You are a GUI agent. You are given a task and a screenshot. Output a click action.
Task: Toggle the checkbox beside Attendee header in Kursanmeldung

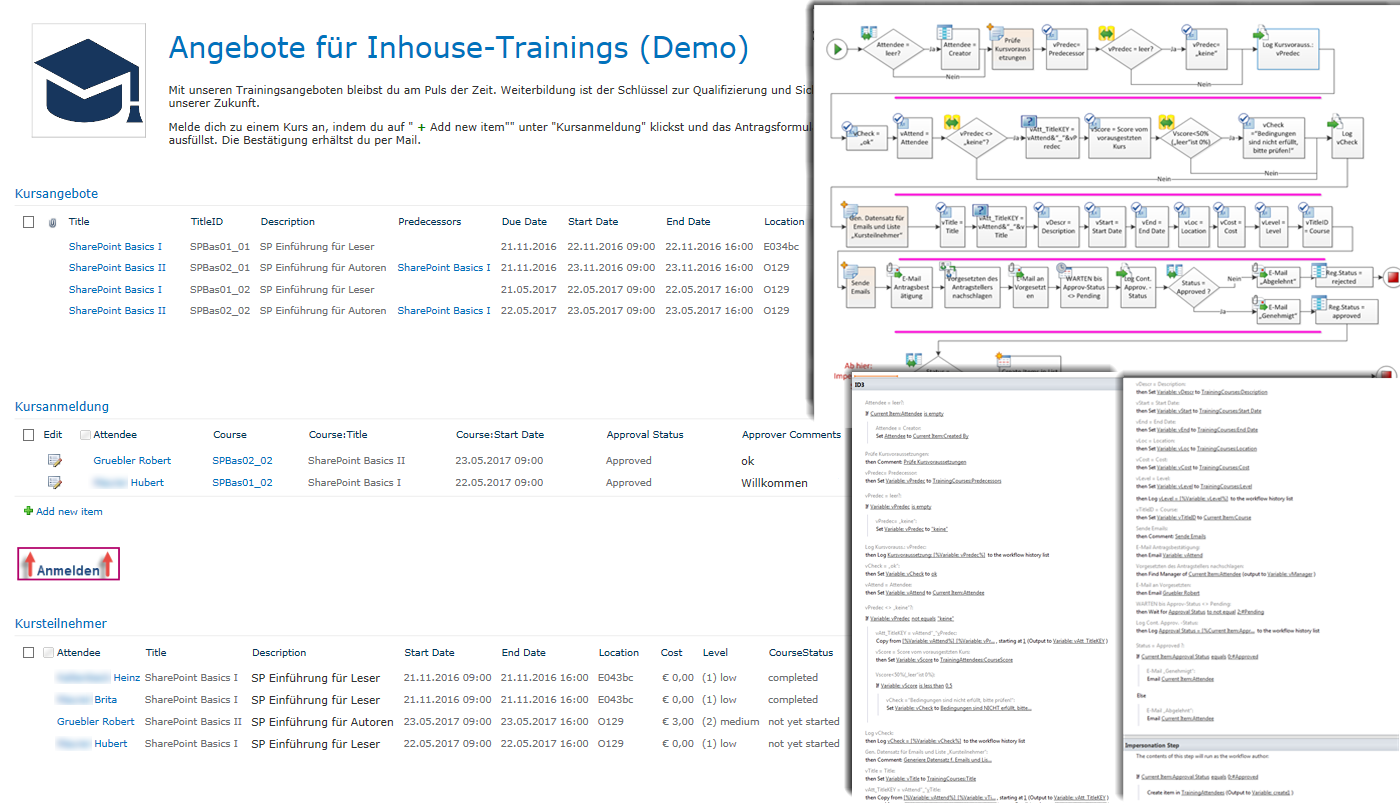point(85,435)
